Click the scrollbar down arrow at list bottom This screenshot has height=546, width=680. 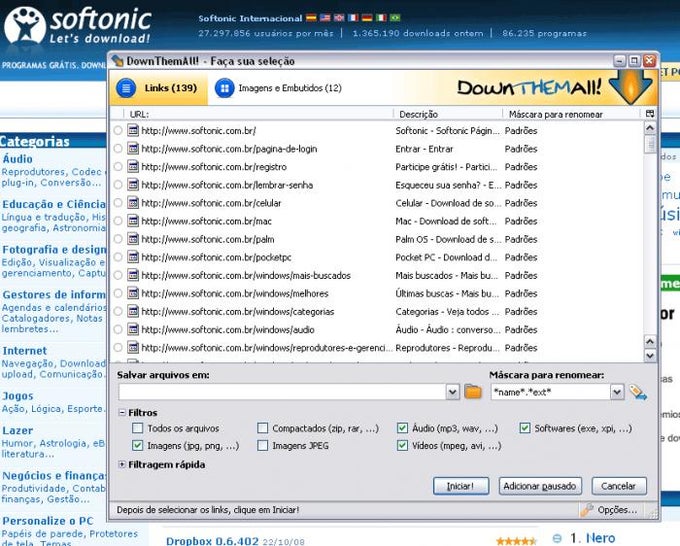click(x=650, y=356)
